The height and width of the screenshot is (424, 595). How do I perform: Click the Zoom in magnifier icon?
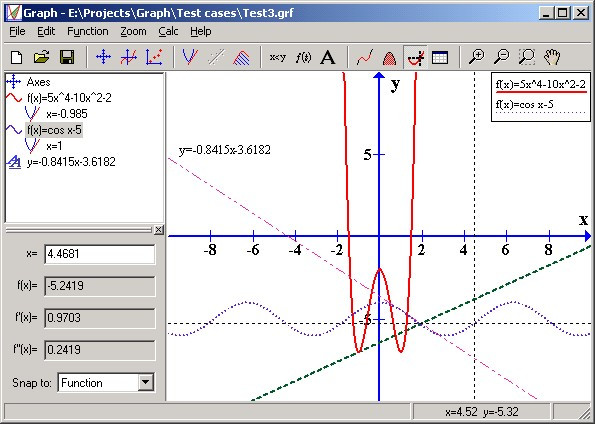(477, 58)
